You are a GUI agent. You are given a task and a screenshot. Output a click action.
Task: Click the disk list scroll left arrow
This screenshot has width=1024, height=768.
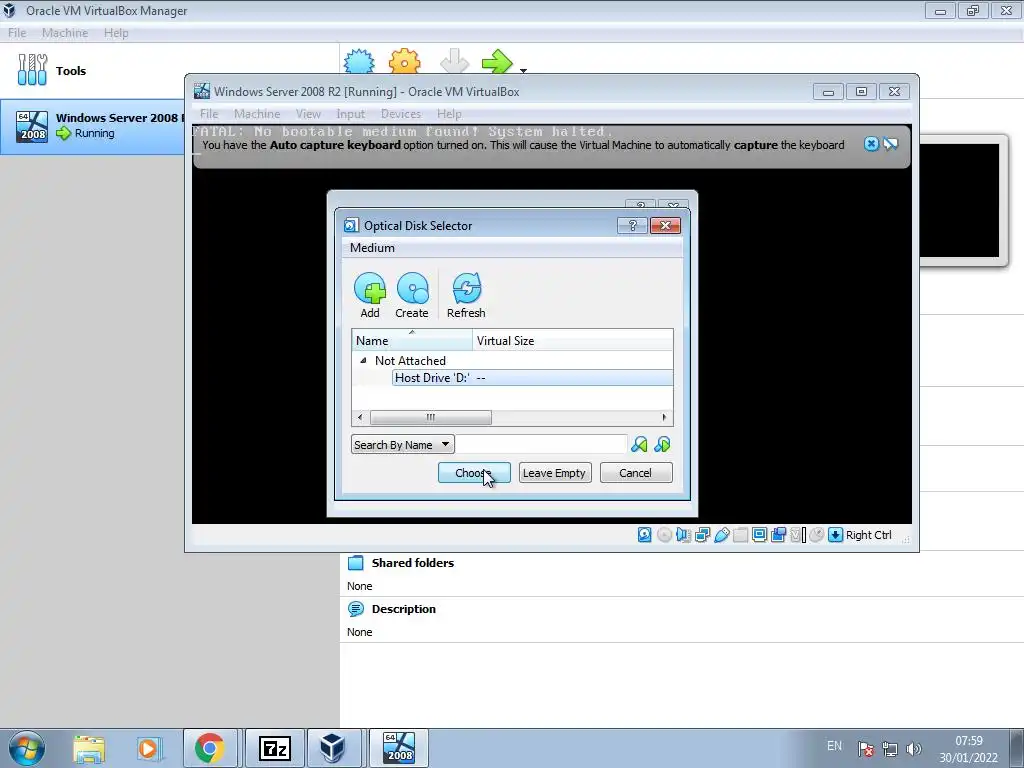point(360,417)
